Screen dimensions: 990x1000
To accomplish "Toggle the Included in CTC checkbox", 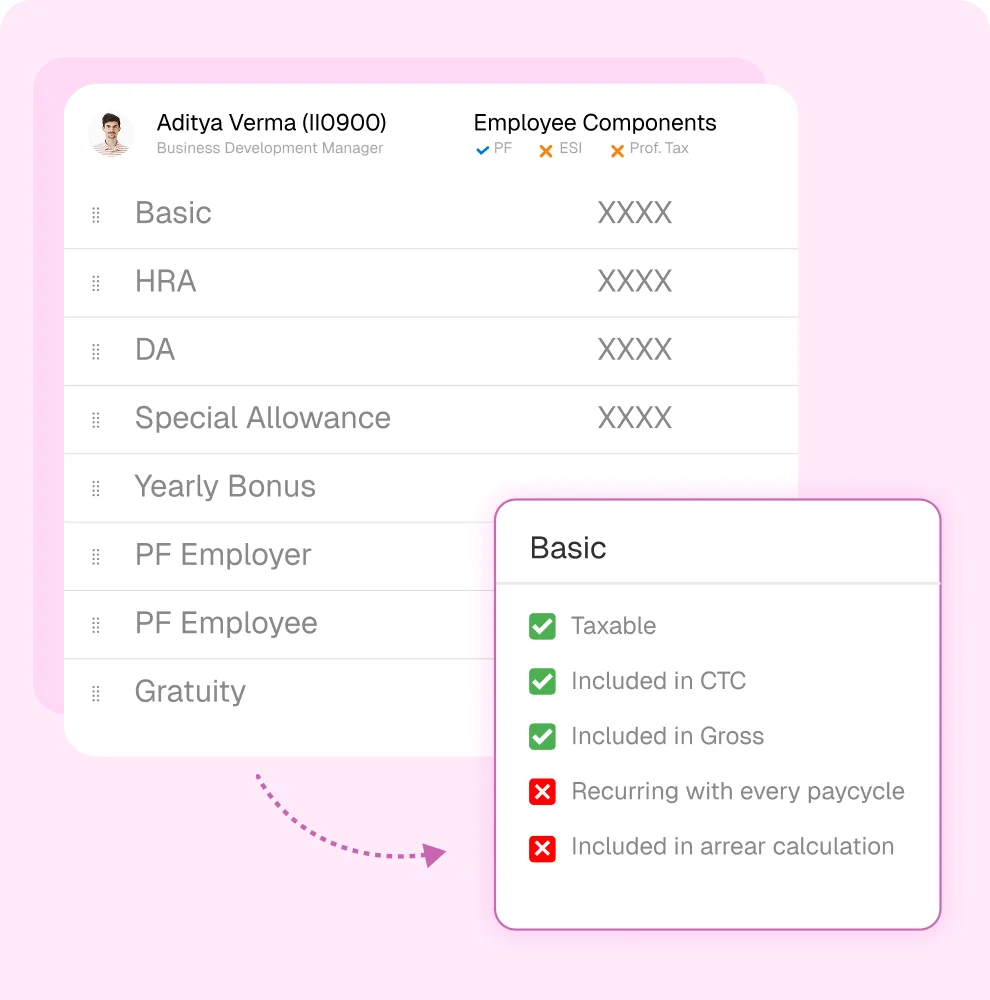I will point(542,681).
